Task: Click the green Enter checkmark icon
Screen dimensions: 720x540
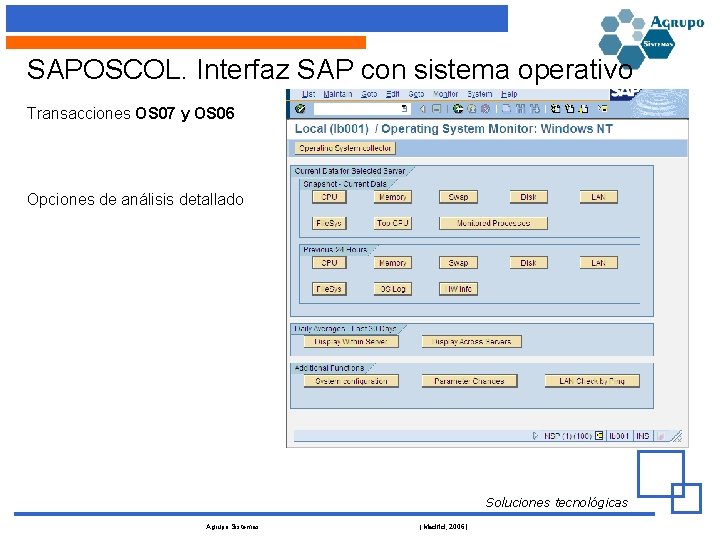Action: [x=300, y=109]
